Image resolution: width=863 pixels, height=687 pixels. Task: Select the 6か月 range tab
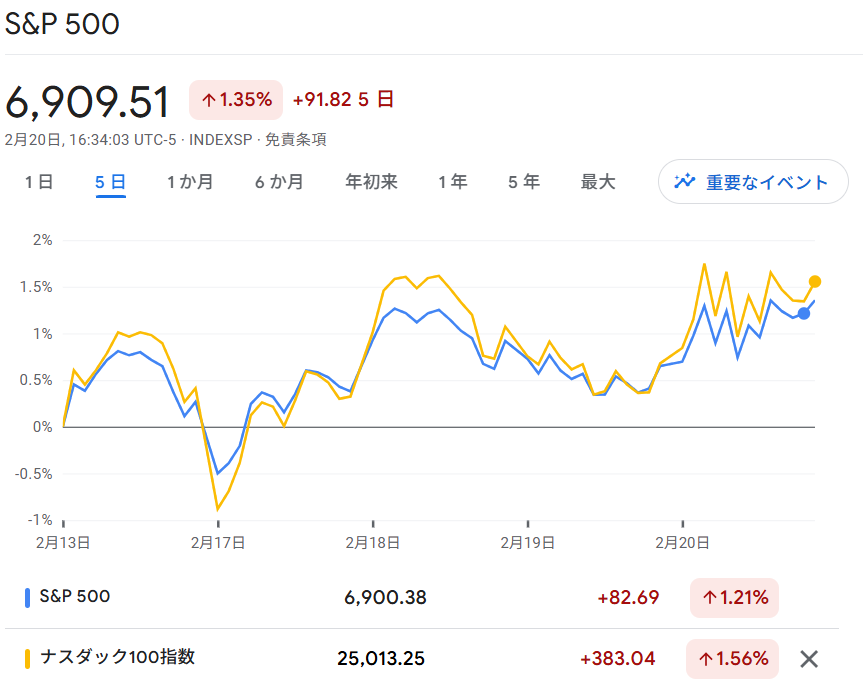pos(278,182)
